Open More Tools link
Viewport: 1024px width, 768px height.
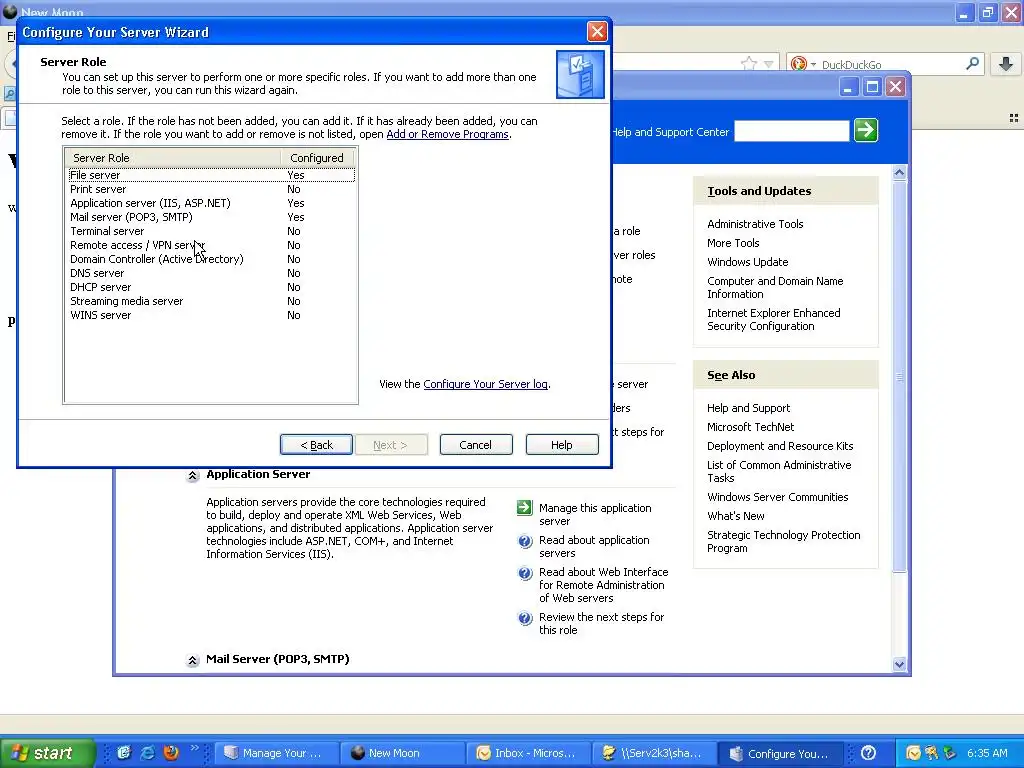[x=733, y=243]
